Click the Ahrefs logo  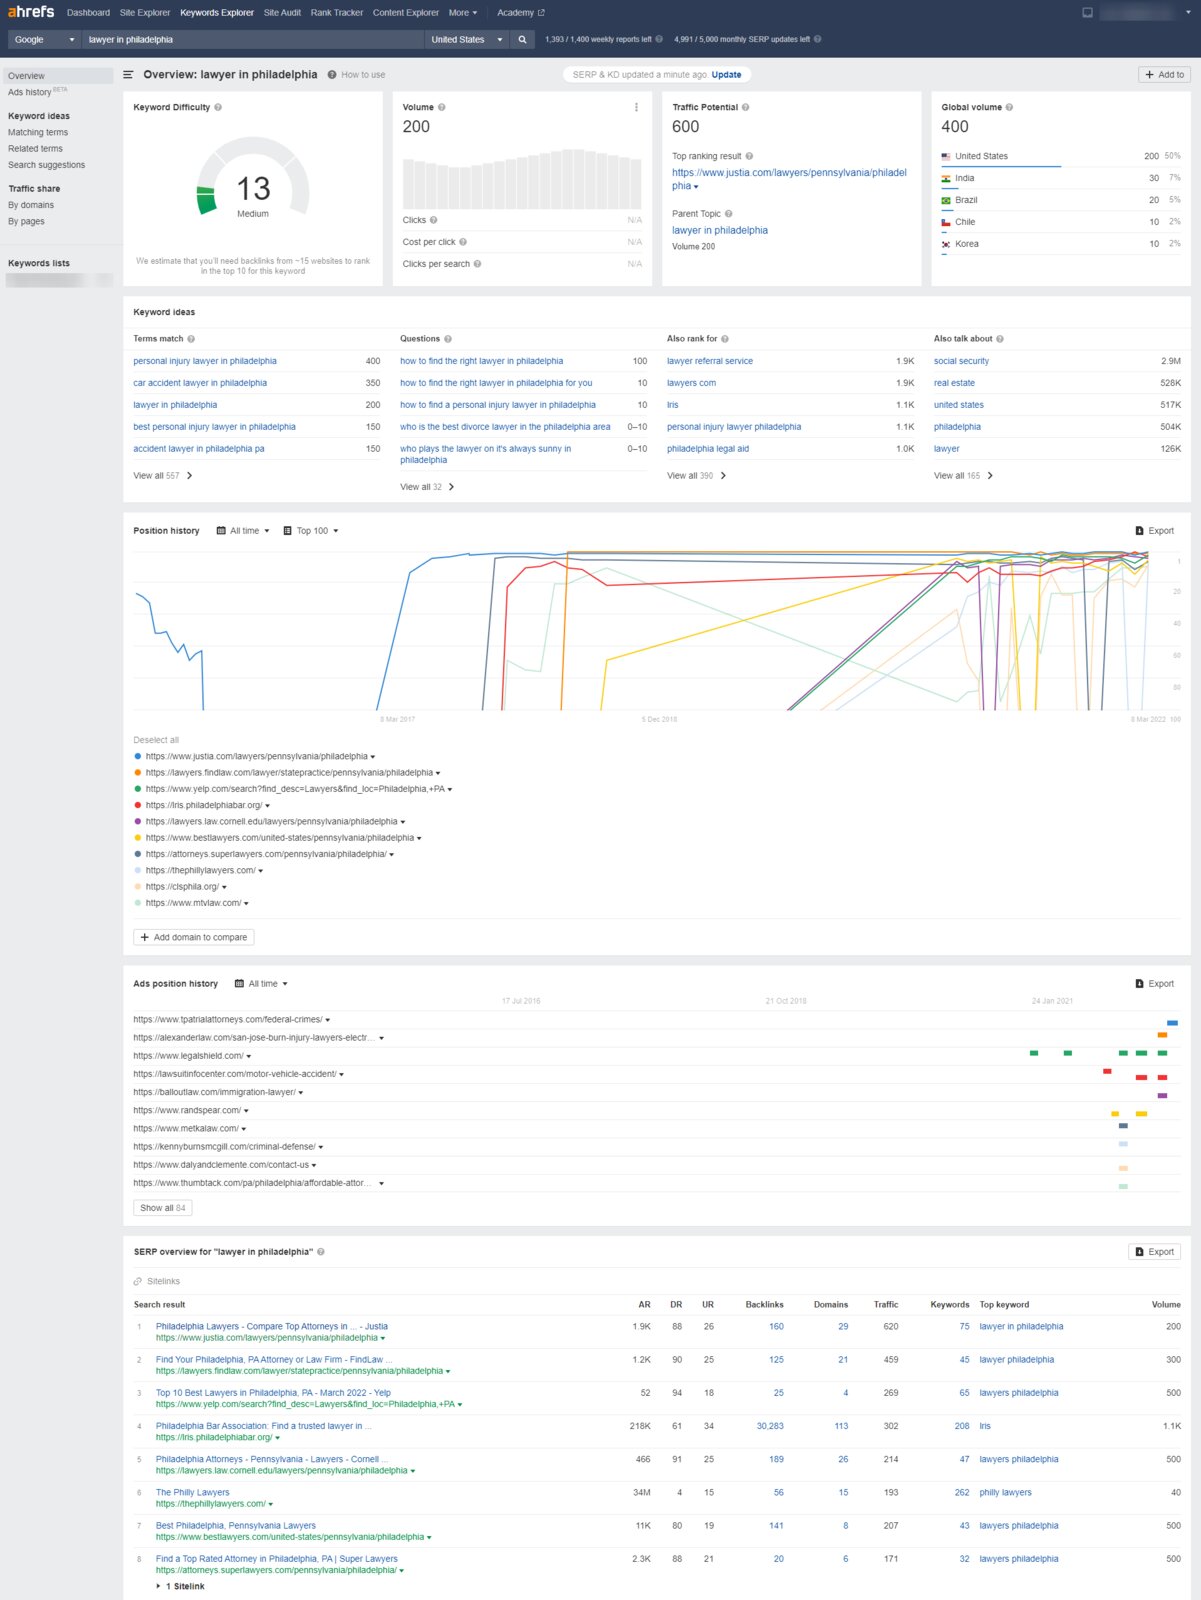click(31, 12)
